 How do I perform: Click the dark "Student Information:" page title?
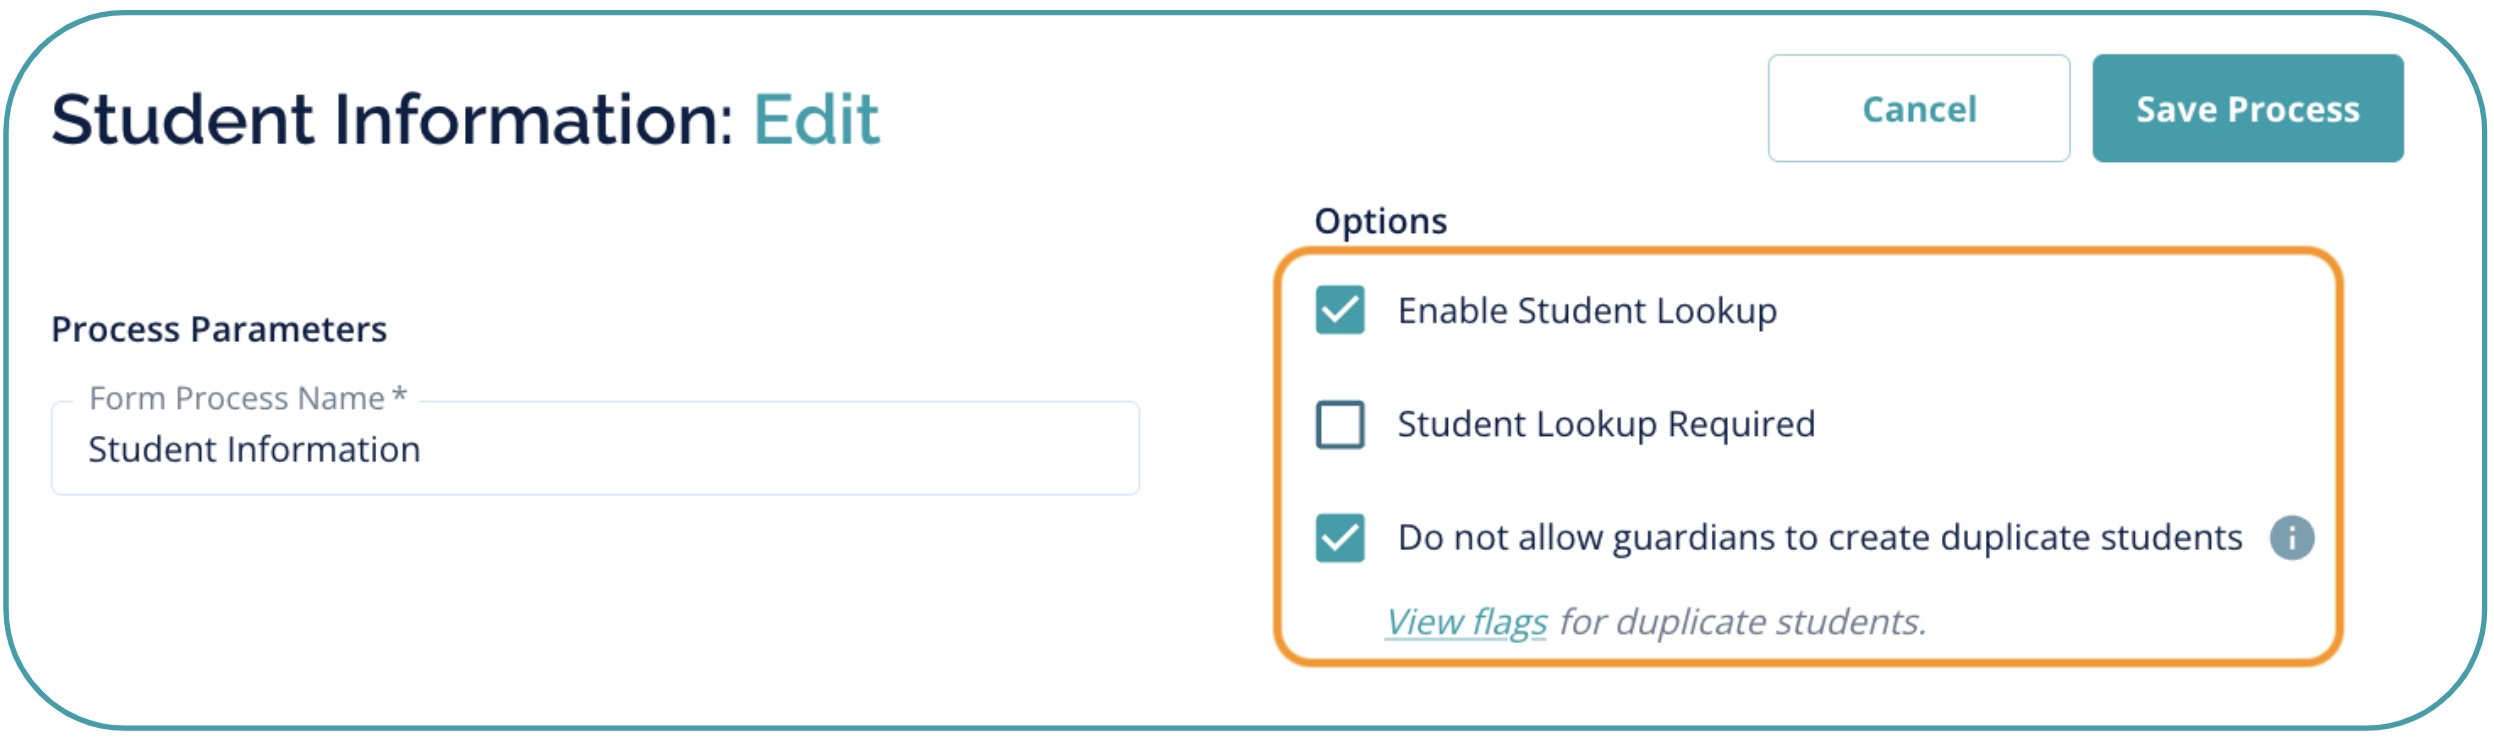(392, 119)
